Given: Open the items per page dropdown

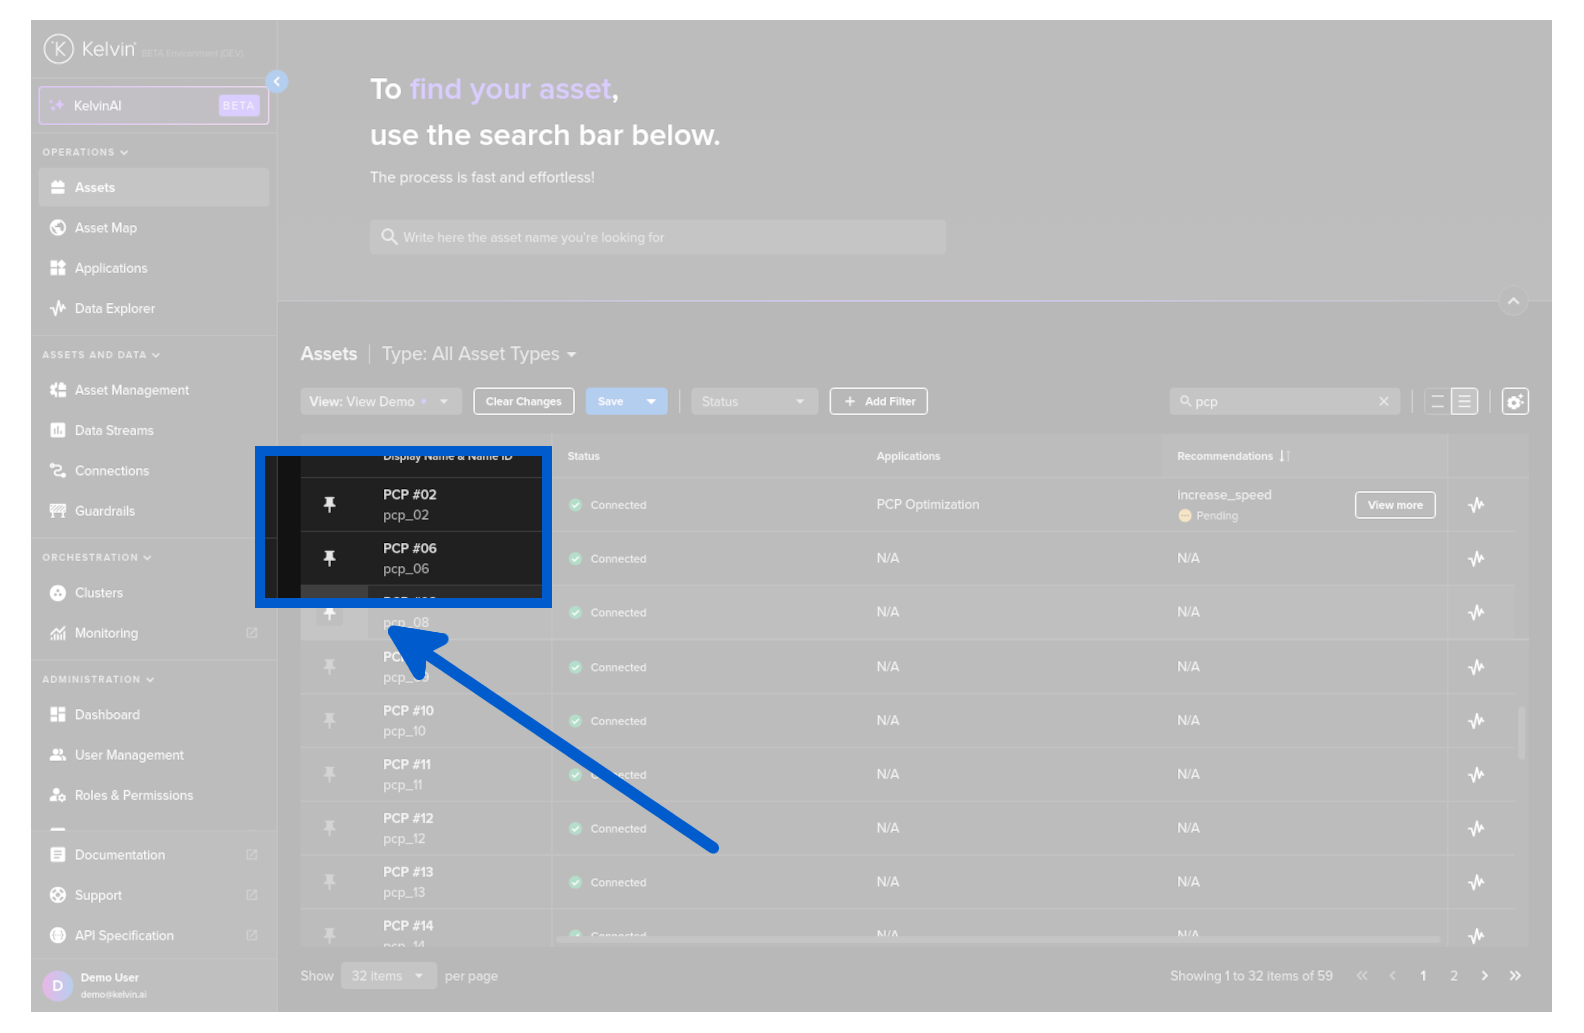Looking at the screenshot, I should 388,976.
